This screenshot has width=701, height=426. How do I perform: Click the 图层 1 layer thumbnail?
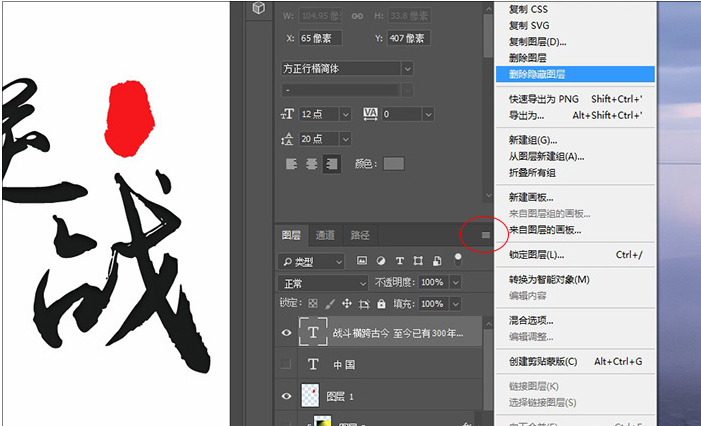coord(310,396)
